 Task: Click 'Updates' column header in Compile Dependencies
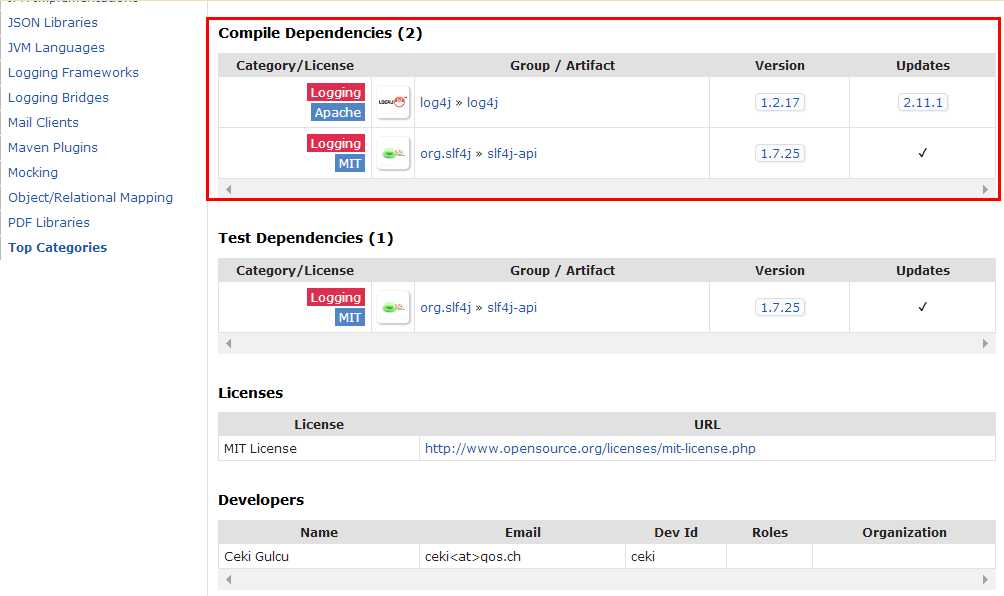tap(923, 65)
